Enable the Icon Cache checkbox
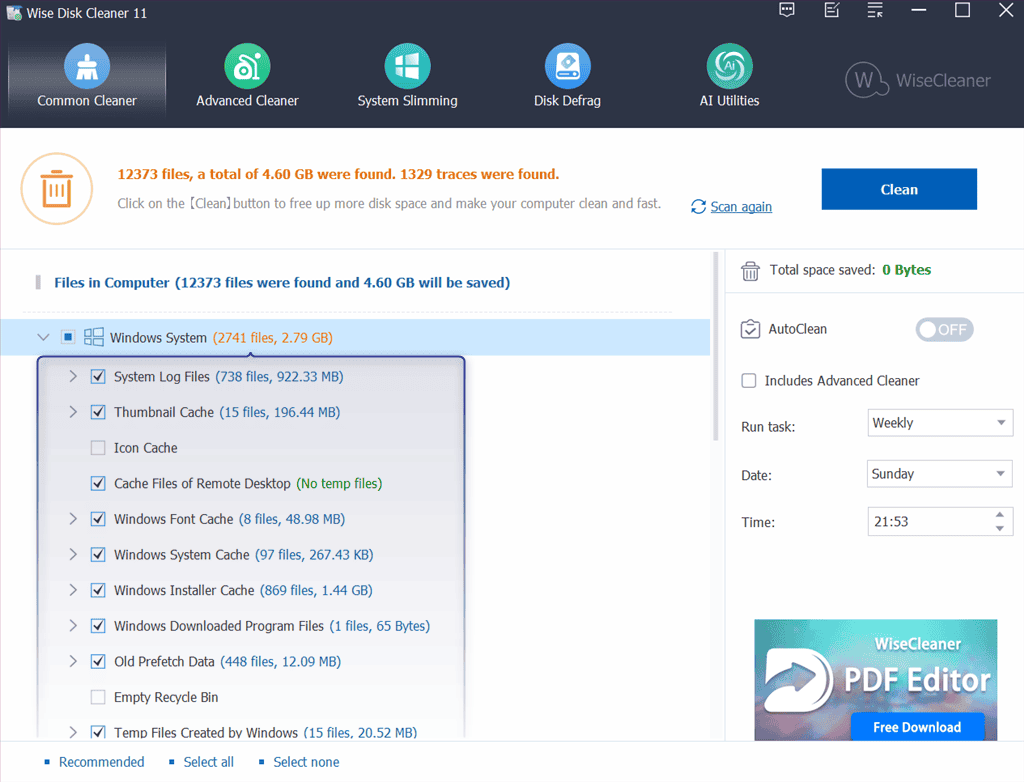This screenshot has height=782, width=1024. [98, 448]
